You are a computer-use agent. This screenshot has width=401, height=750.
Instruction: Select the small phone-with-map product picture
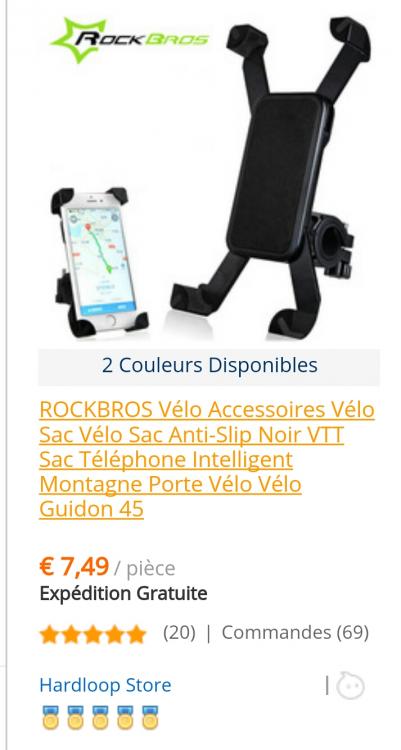click(x=99, y=263)
